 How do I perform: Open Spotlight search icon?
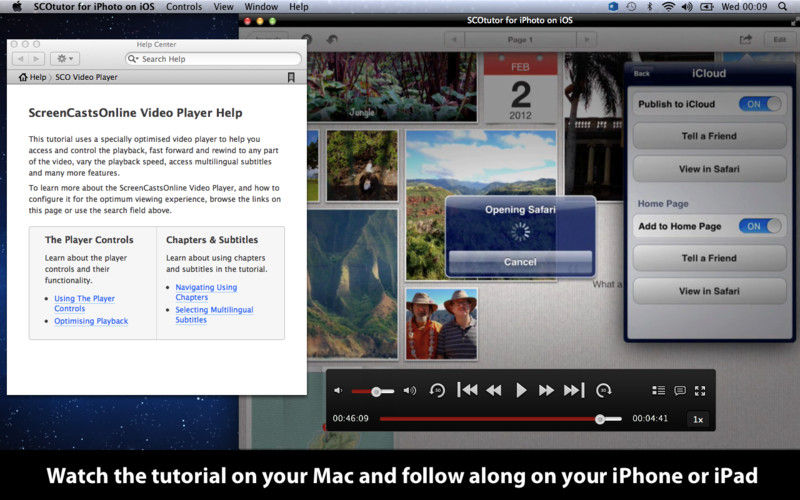782,7
